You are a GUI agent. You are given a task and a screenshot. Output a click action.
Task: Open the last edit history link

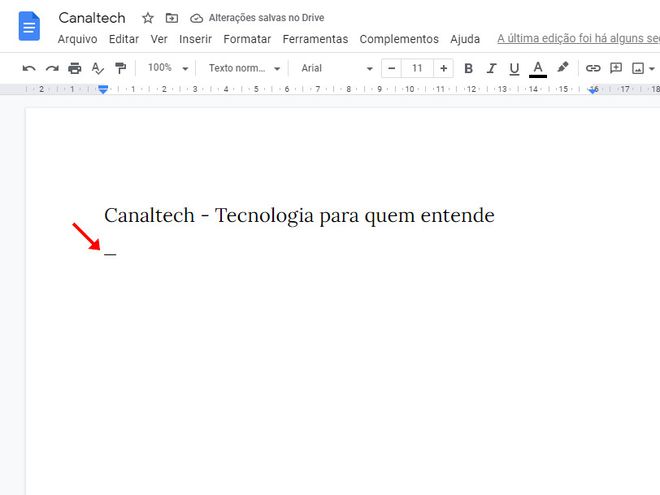coord(578,39)
